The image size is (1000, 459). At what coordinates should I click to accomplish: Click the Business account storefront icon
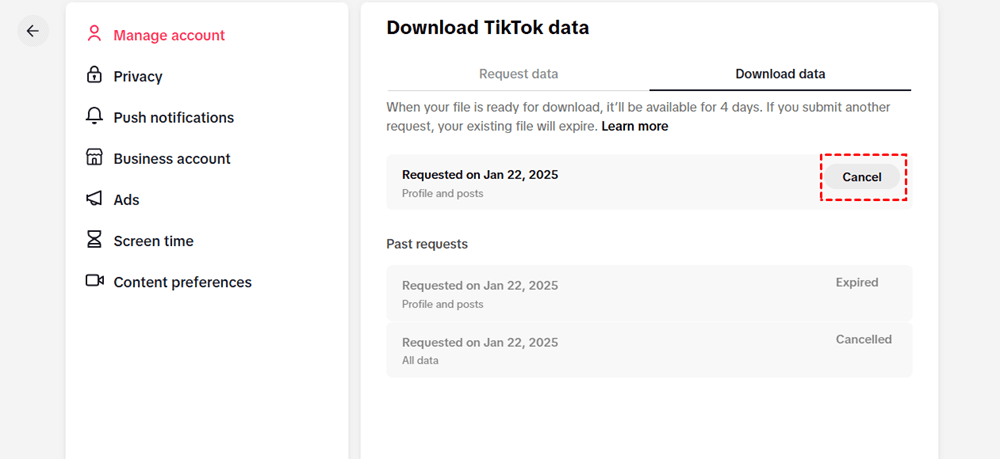click(95, 157)
